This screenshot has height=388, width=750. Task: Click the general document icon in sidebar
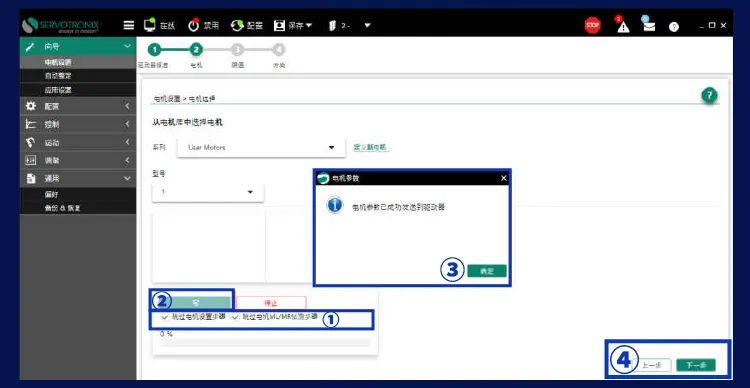pyautogui.click(x=31, y=178)
